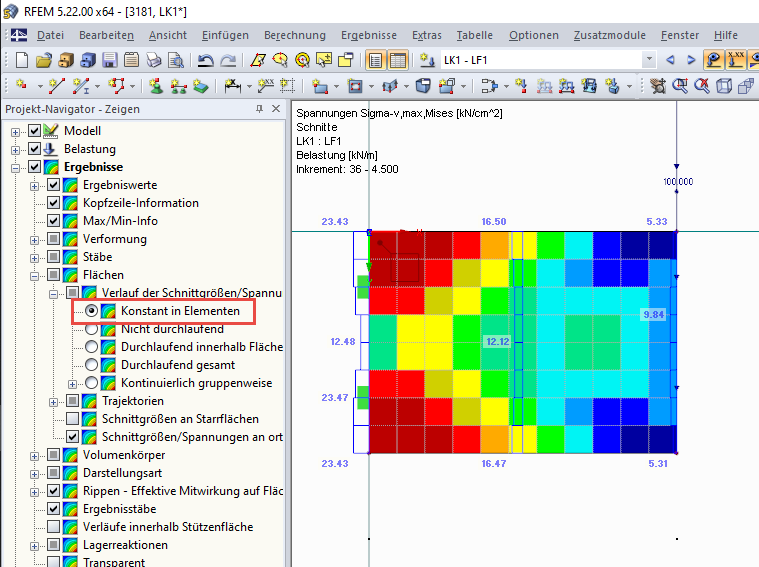The image size is (759, 567).
Task: Check Verläufe innerhalb Stützenfläche checkbox
Action: point(54,527)
